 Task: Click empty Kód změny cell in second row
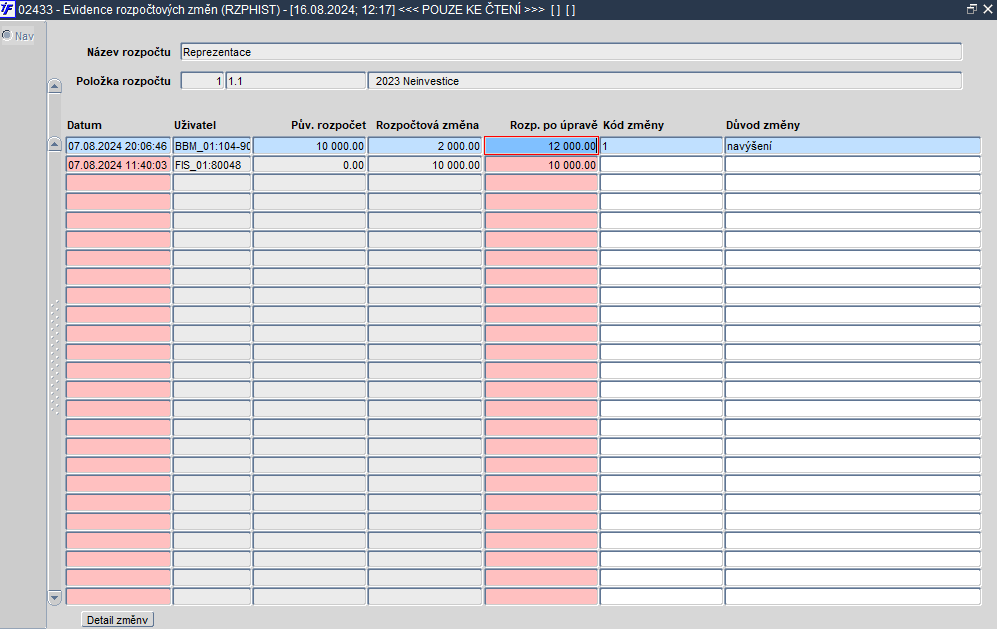661,165
